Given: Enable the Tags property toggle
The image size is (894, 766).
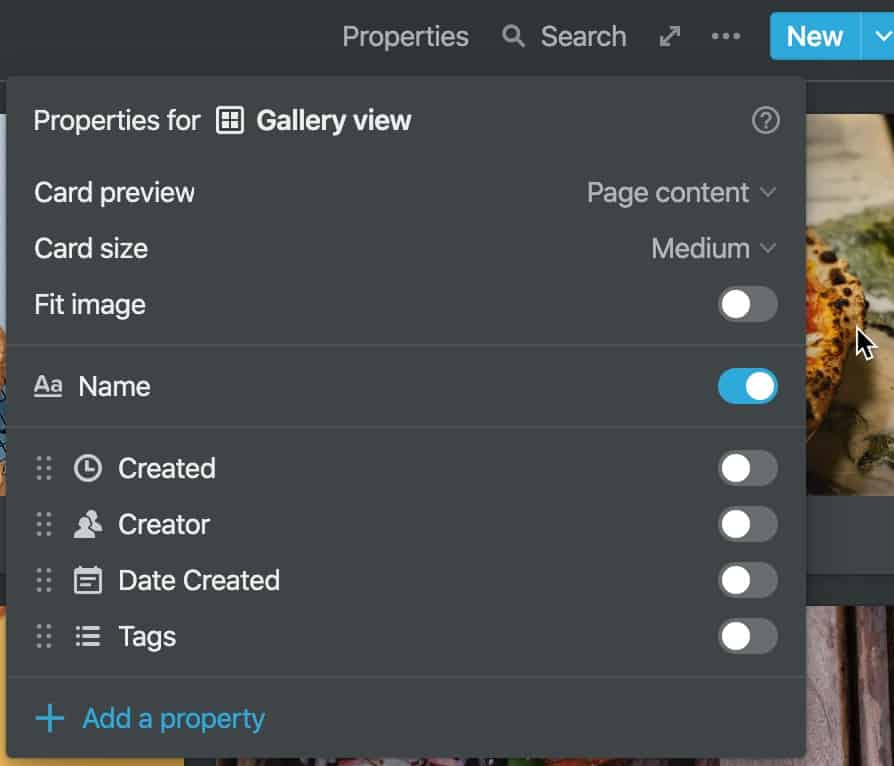Looking at the screenshot, I should click(x=747, y=636).
